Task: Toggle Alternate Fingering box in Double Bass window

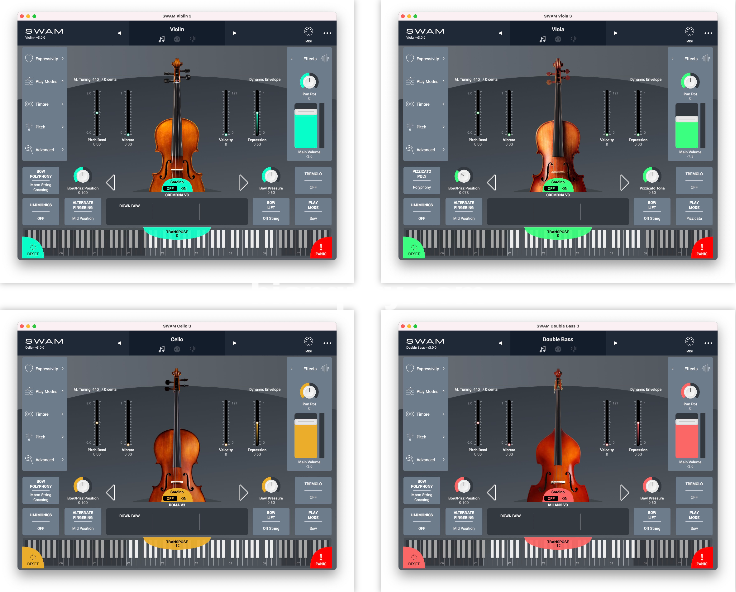Action: 464,521
